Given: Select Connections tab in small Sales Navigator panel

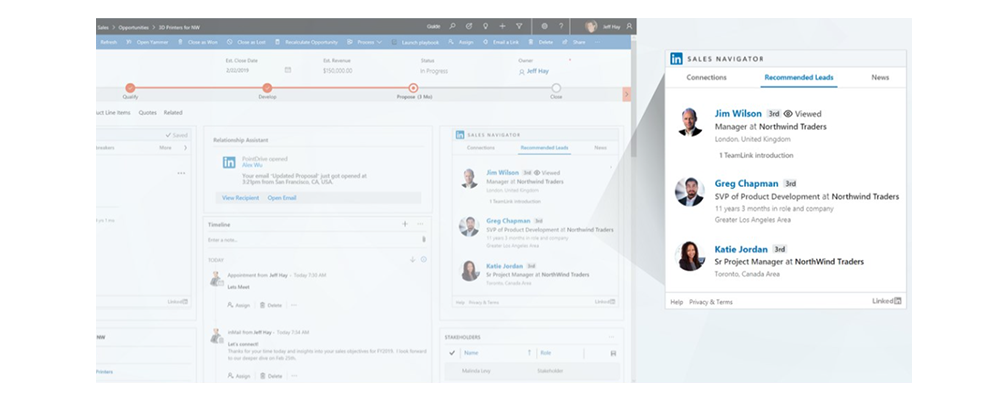Looking at the screenshot, I should point(481,147).
